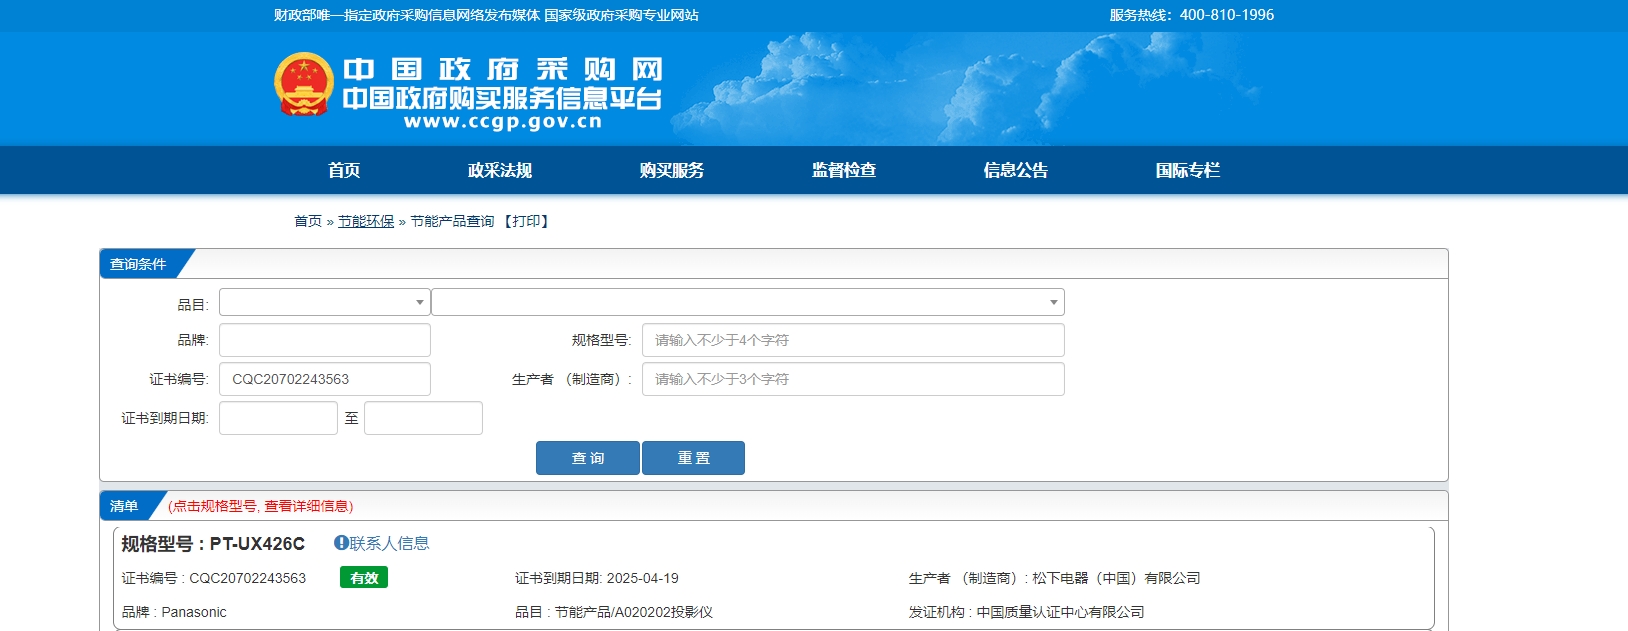Image resolution: width=1628 pixels, height=631 pixels.
Task: Click the 首页 breadcrumb link
Action: 308,221
